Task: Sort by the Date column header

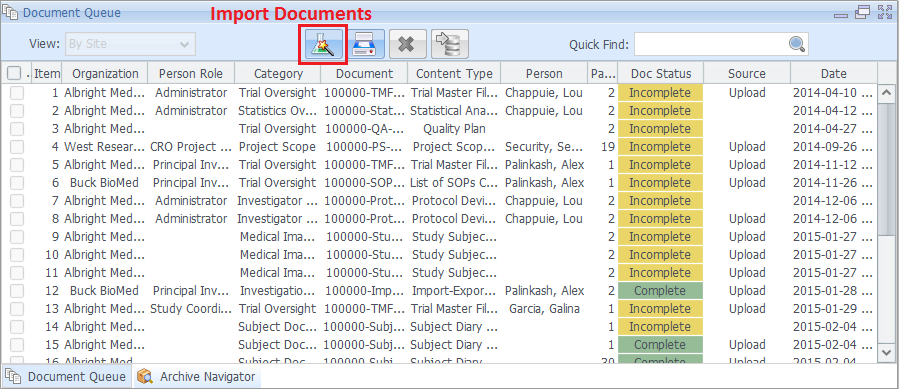Action: (834, 73)
